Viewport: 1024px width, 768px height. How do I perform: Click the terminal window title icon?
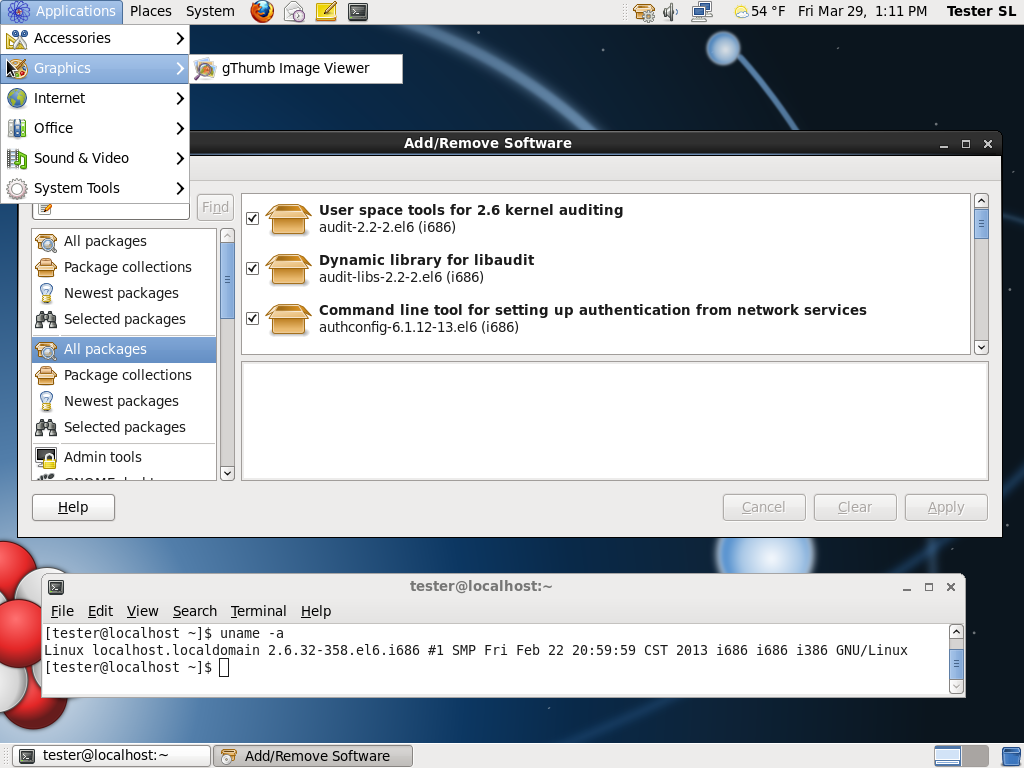pos(56,587)
